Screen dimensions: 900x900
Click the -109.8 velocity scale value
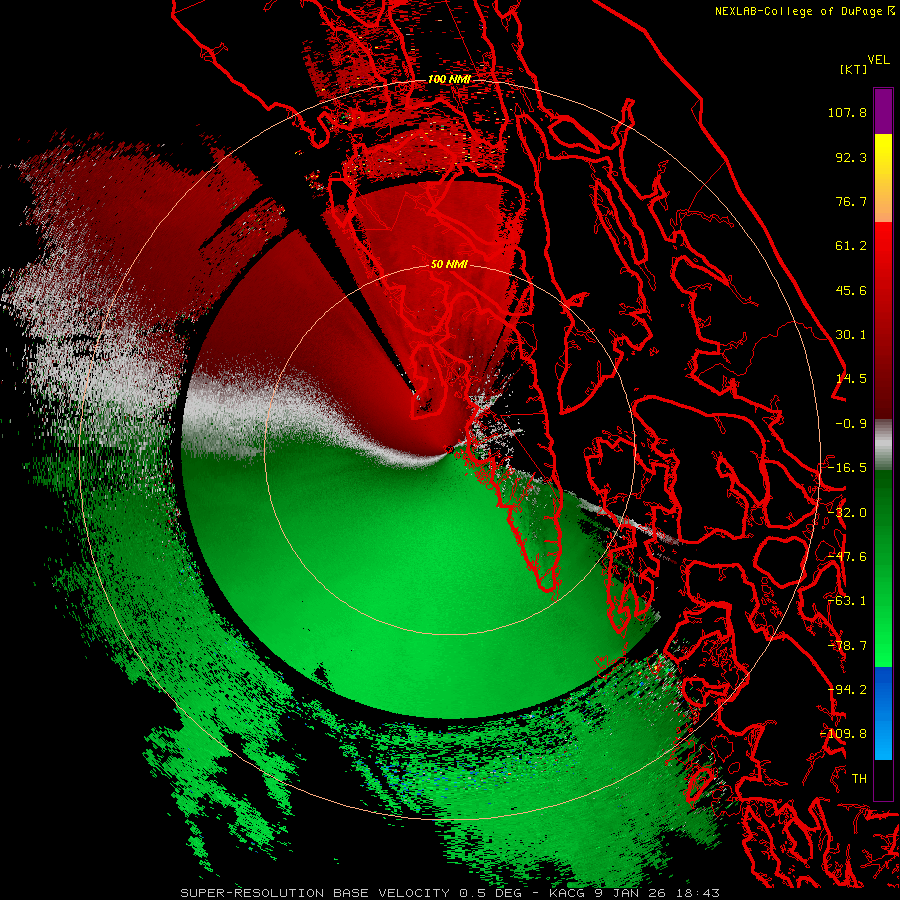843,734
